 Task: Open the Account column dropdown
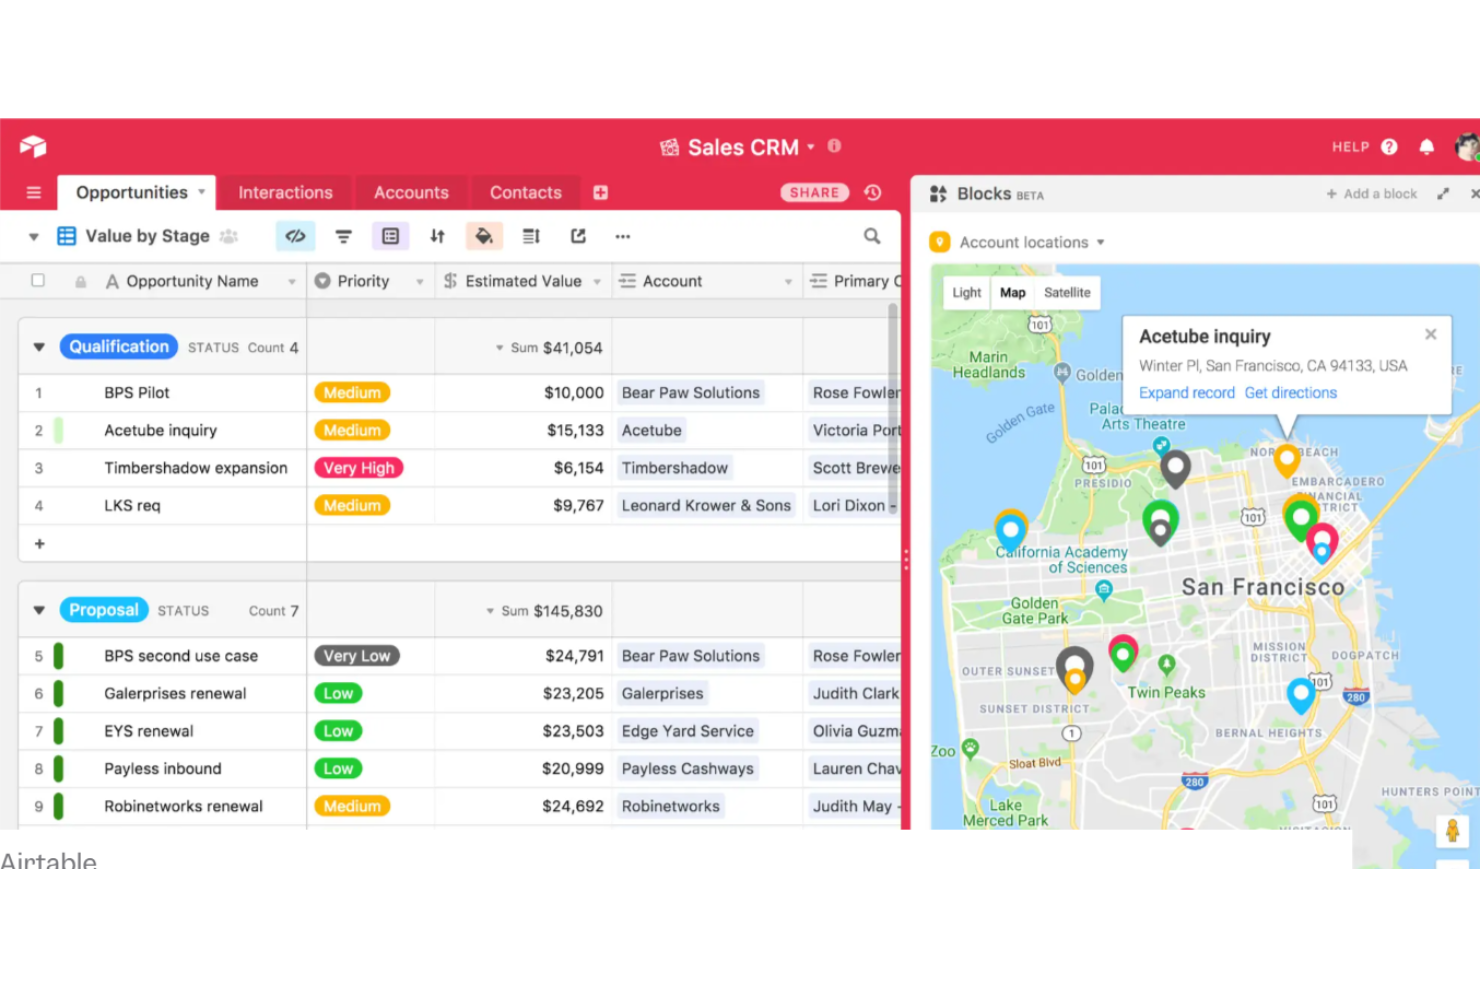[788, 282]
